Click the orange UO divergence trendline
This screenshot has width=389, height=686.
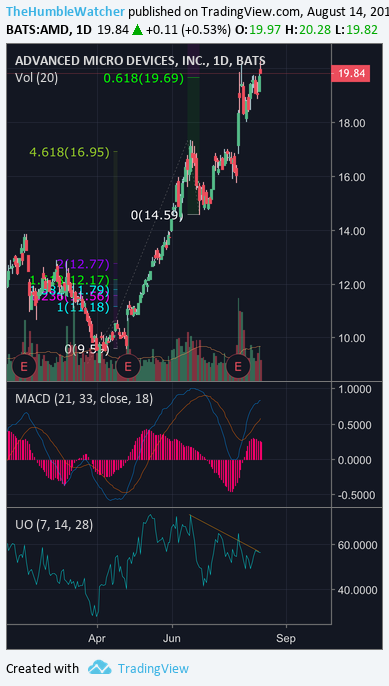224,534
